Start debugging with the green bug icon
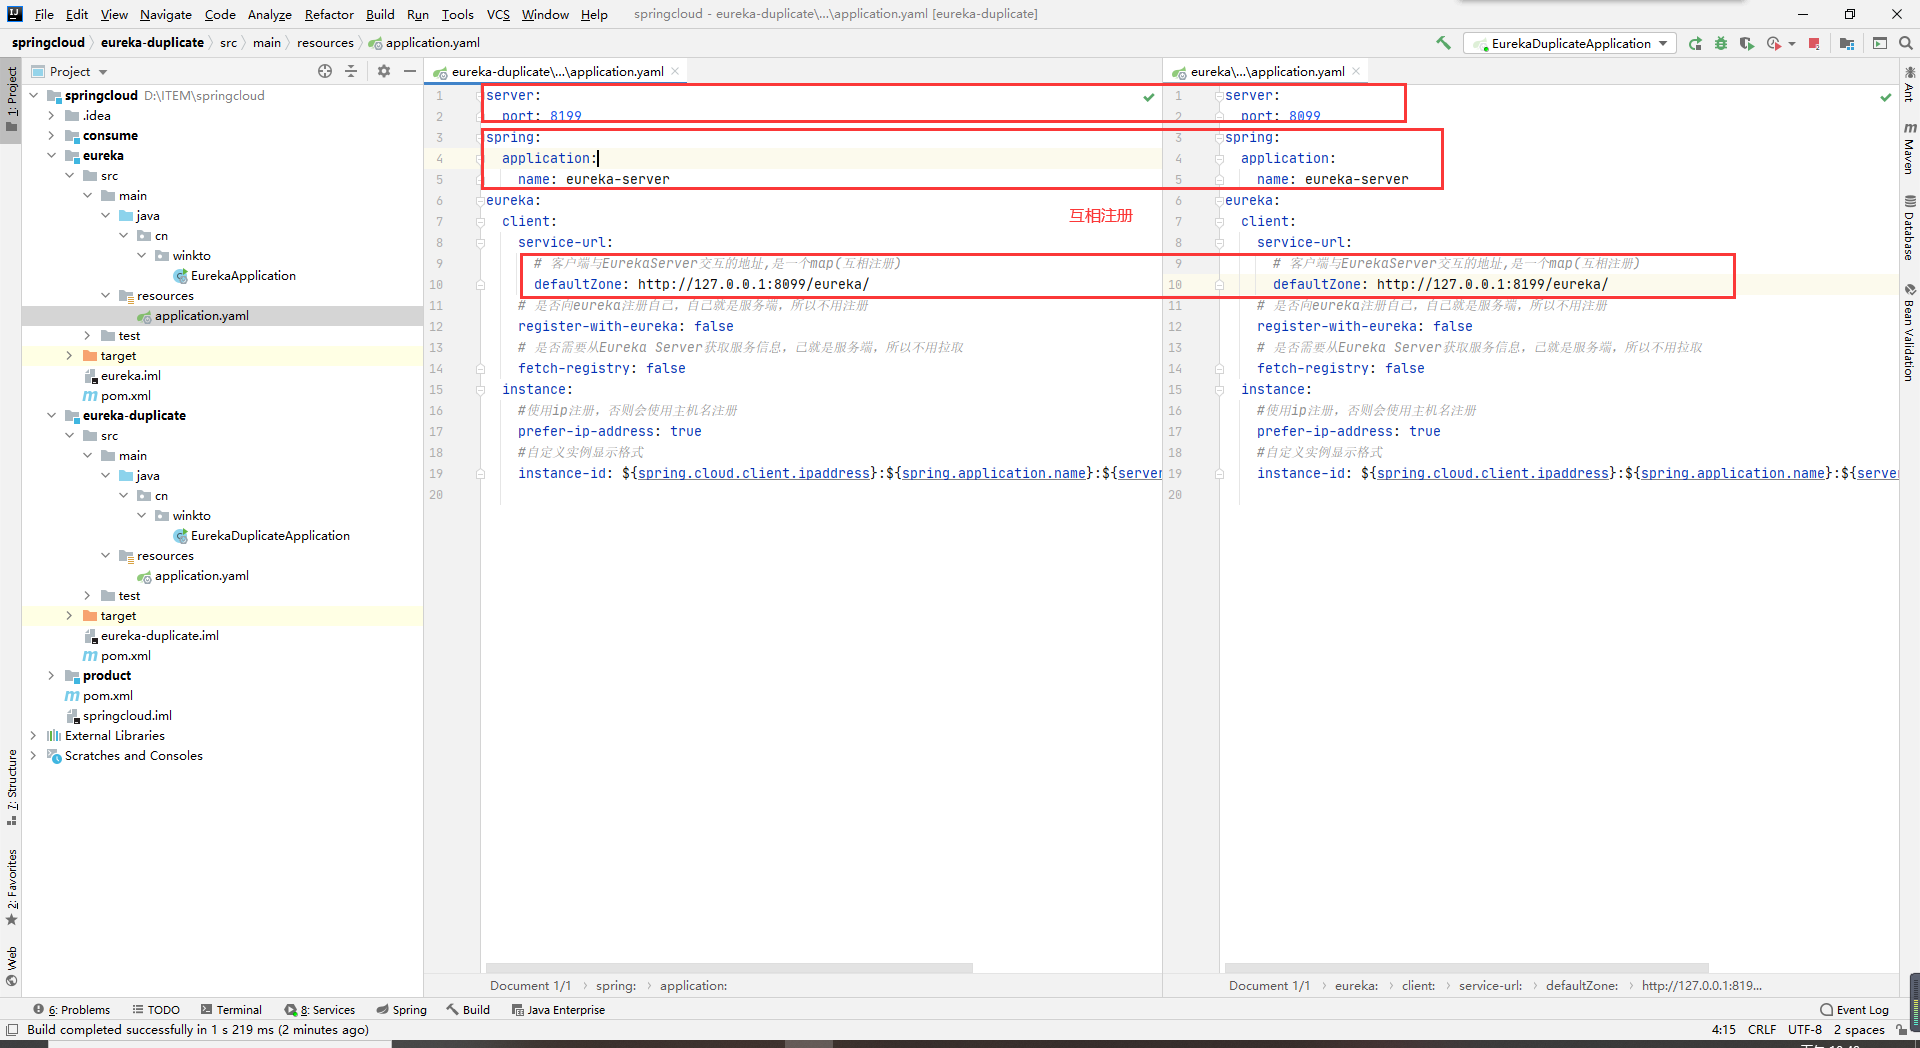 tap(1721, 43)
